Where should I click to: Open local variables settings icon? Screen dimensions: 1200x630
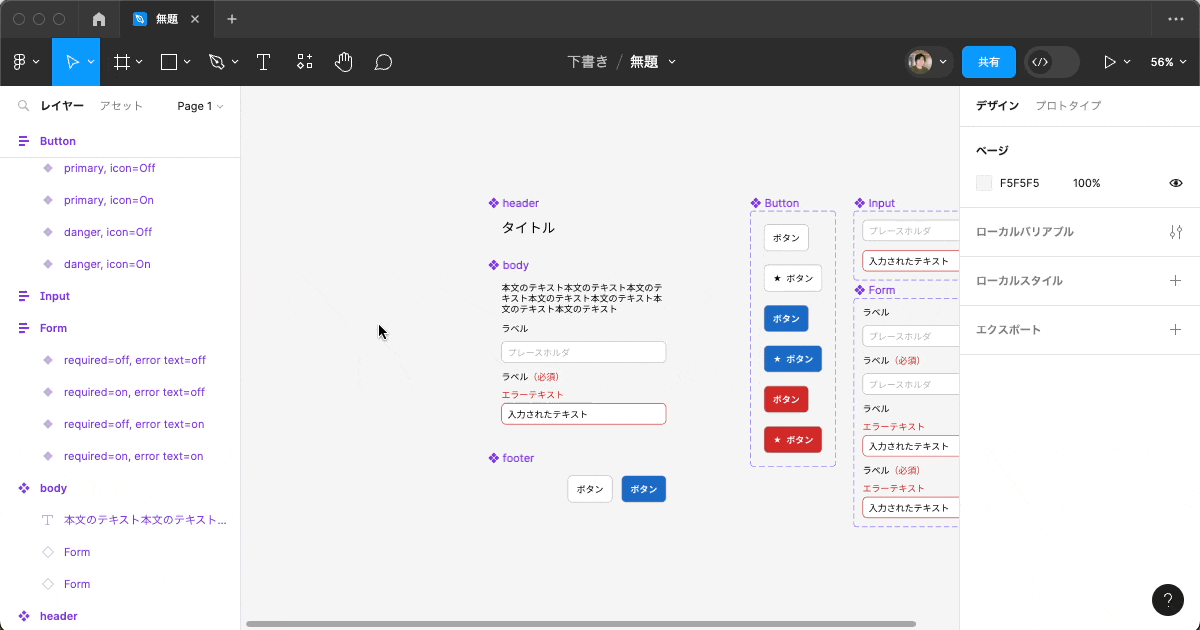(x=1175, y=232)
